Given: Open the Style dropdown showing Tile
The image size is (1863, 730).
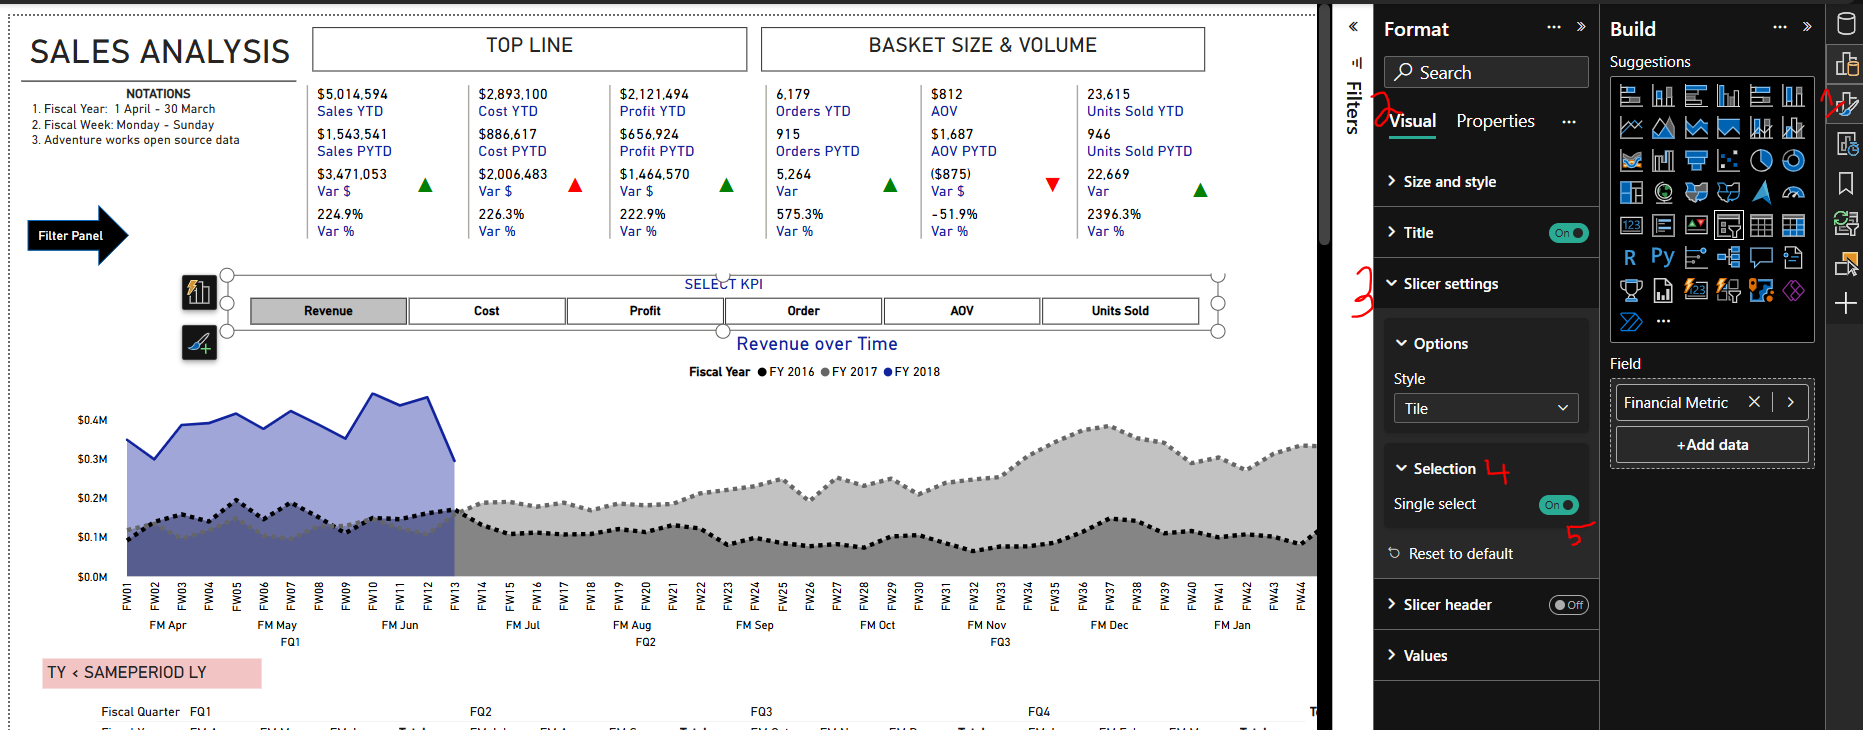Looking at the screenshot, I should [x=1486, y=408].
